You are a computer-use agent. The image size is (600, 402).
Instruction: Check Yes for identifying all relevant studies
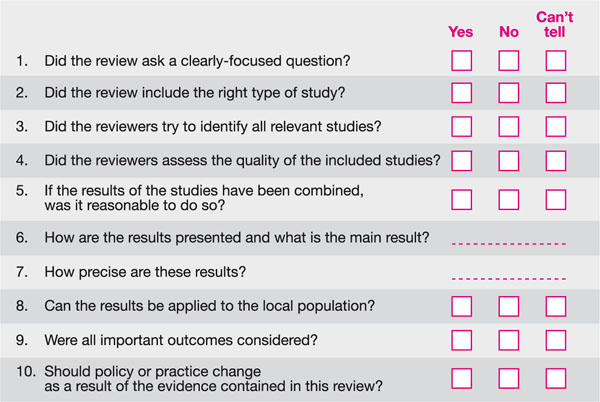pyautogui.click(x=461, y=127)
